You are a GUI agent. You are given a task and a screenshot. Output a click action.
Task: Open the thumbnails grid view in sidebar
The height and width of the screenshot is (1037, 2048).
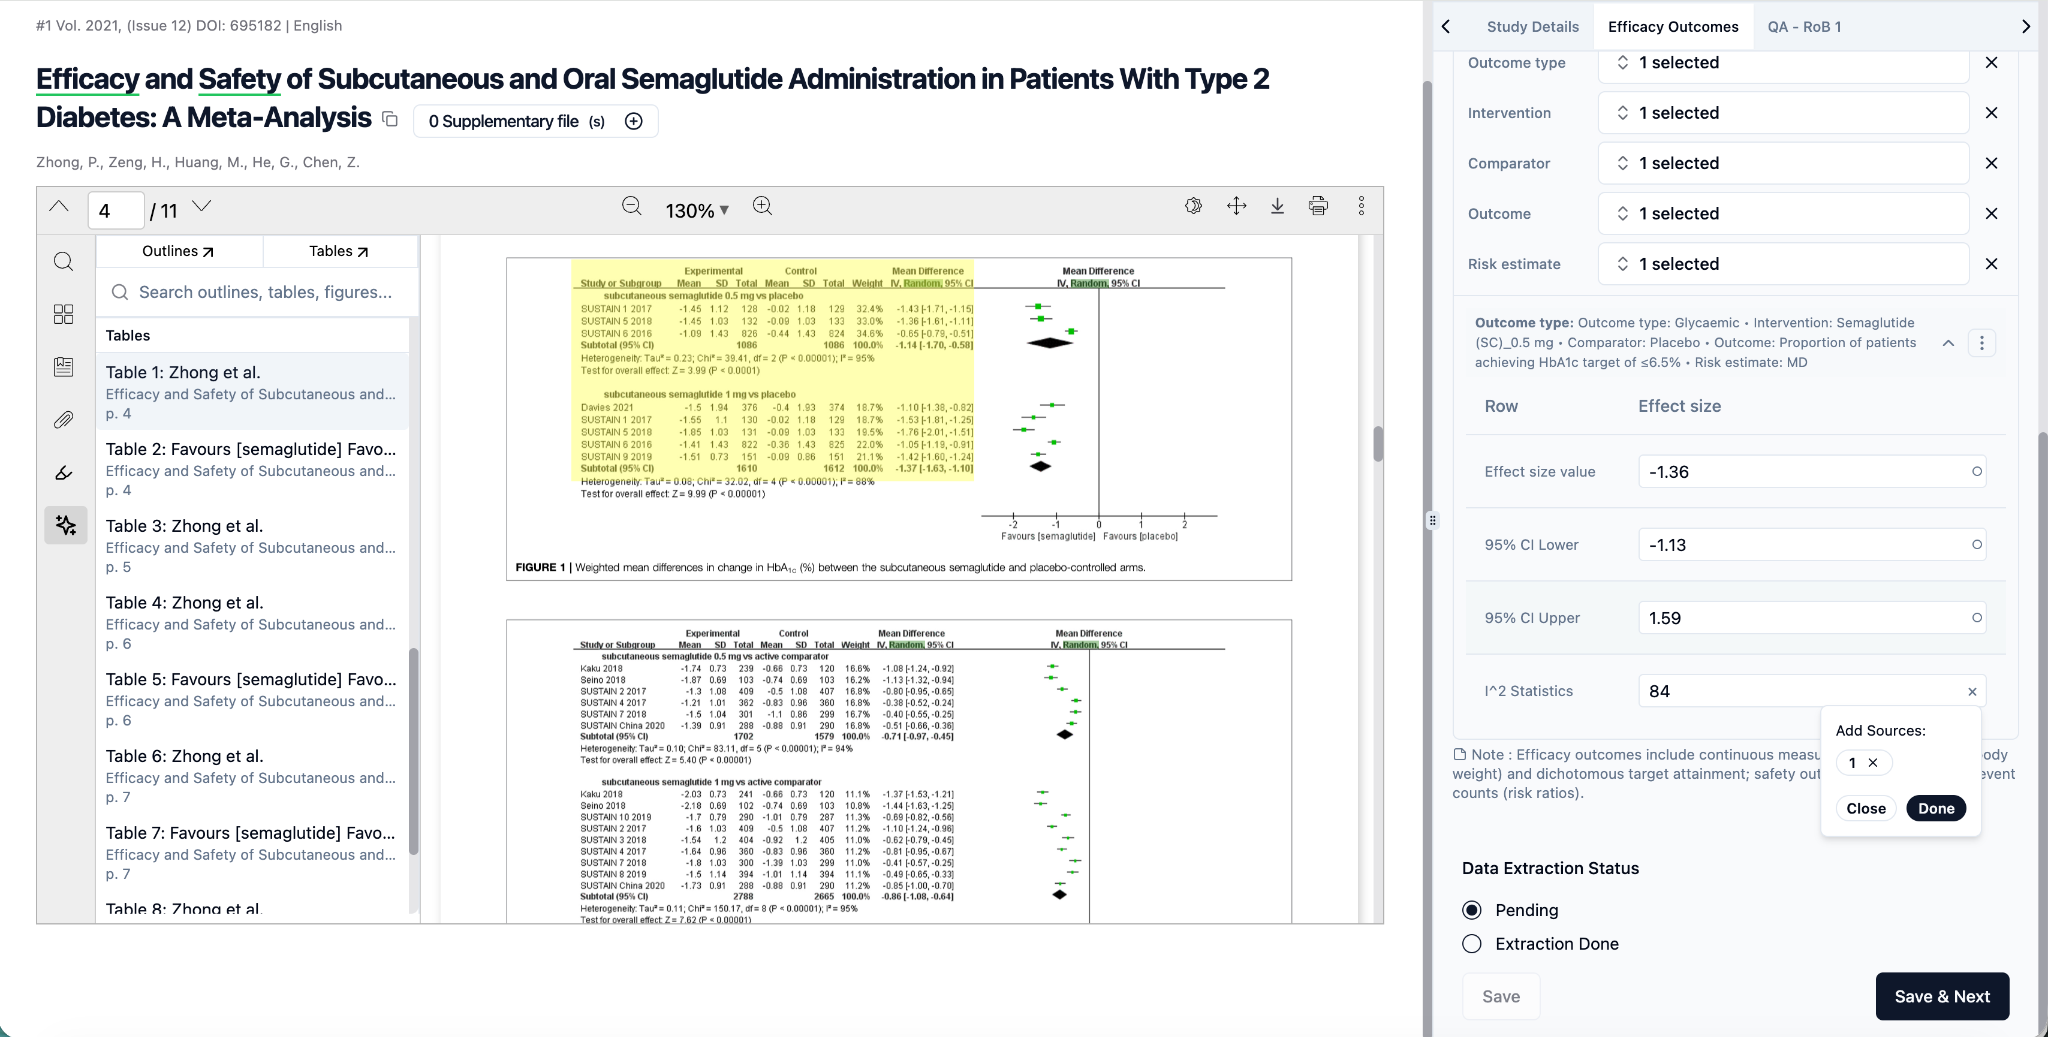click(63, 314)
